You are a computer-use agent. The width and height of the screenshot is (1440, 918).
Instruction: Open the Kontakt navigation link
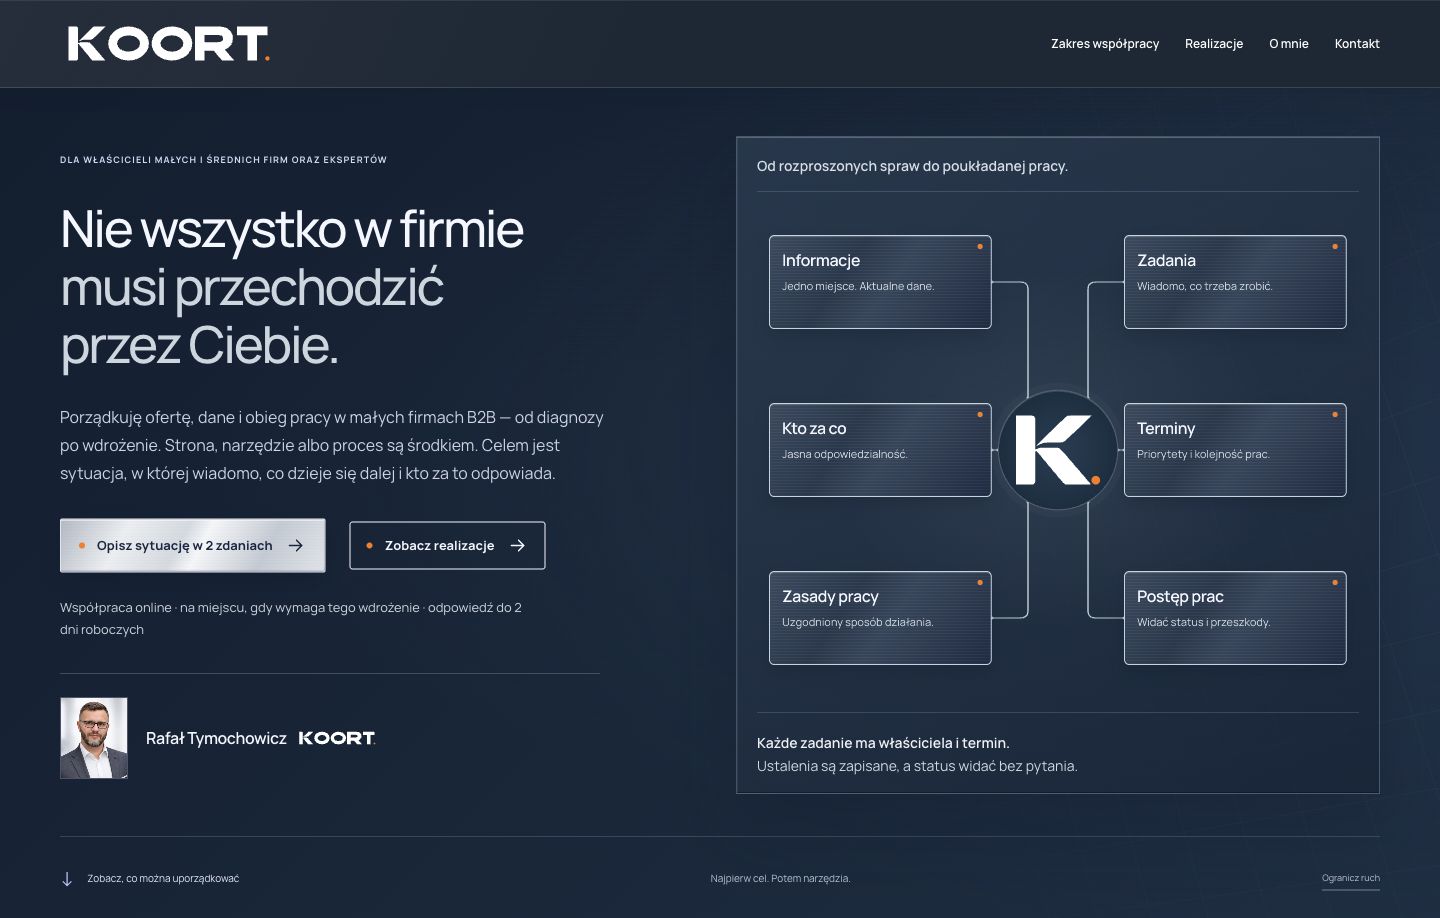(x=1357, y=44)
